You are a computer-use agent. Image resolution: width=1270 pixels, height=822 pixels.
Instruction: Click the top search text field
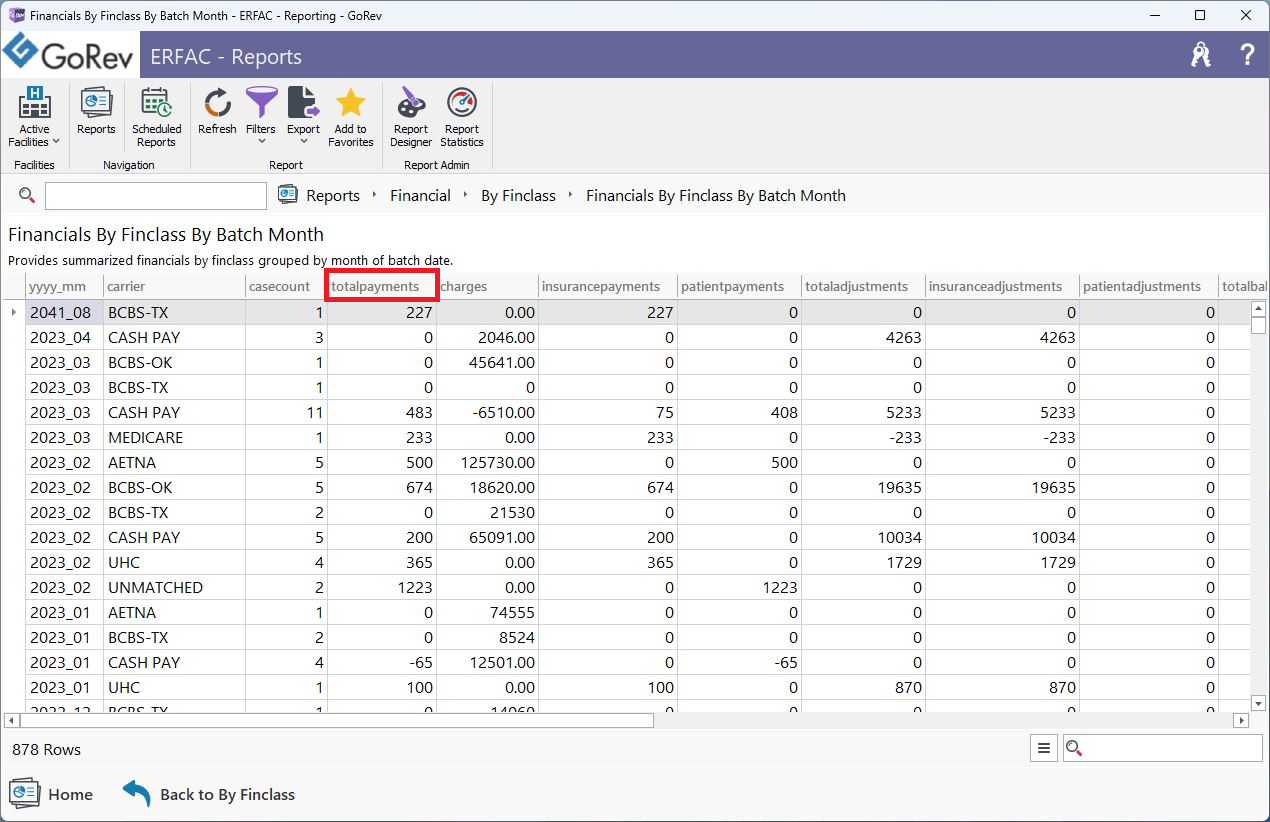tap(156, 196)
